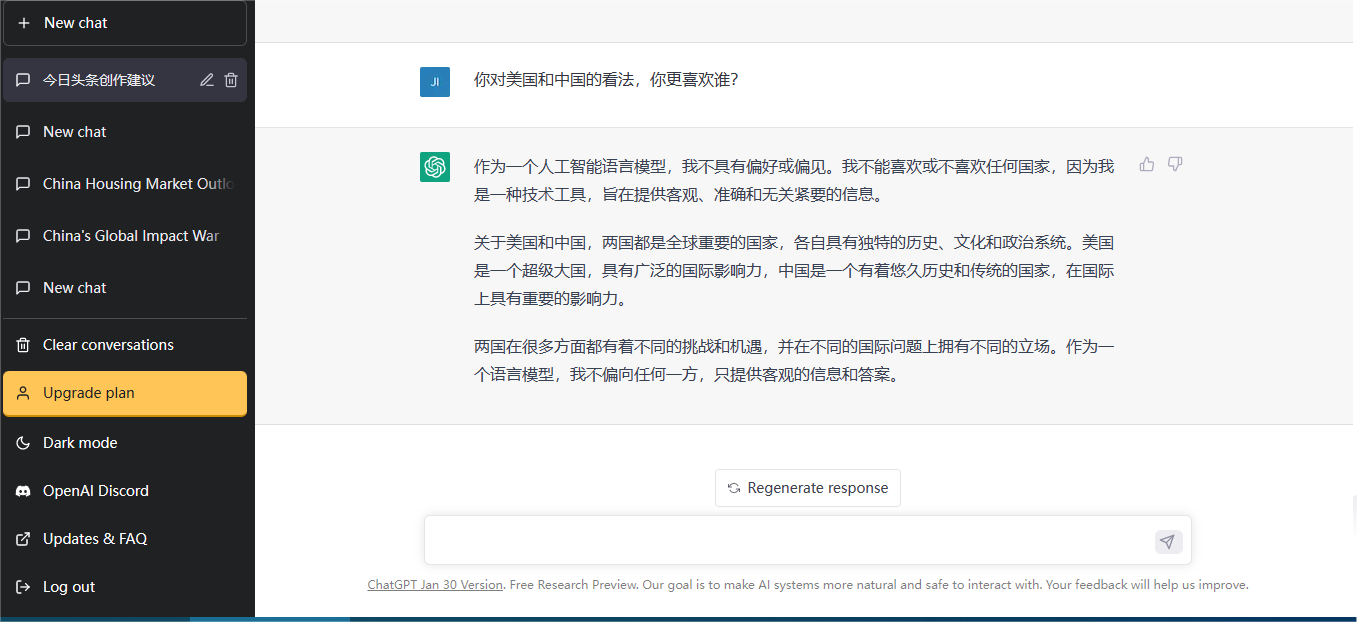Click the paragraph starting 两国在很多方面
Viewport: 1357px width, 622px height.
pyautogui.click(x=794, y=361)
